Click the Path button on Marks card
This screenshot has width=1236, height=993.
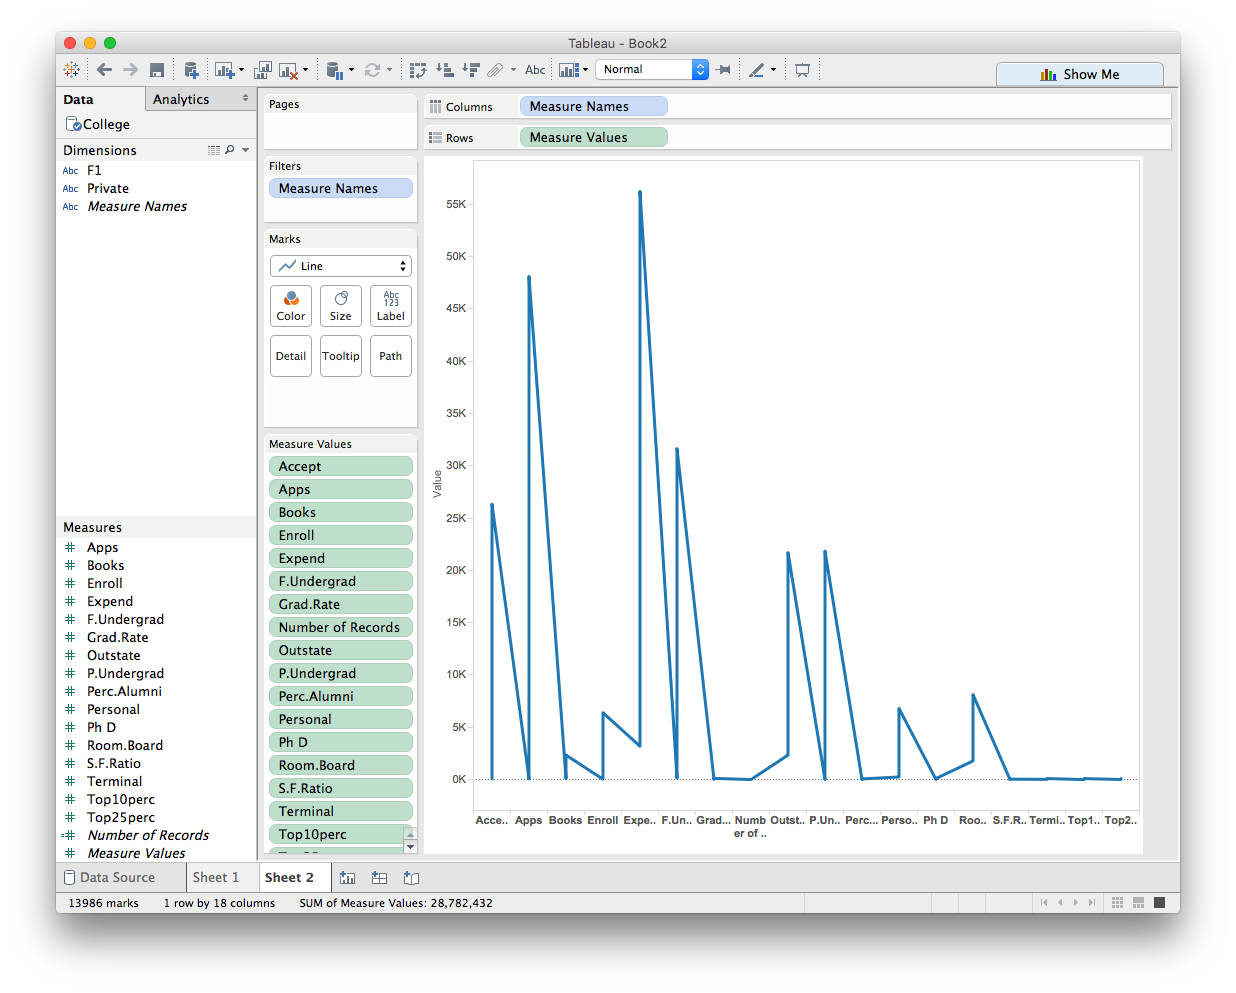(x=391, y=356)
